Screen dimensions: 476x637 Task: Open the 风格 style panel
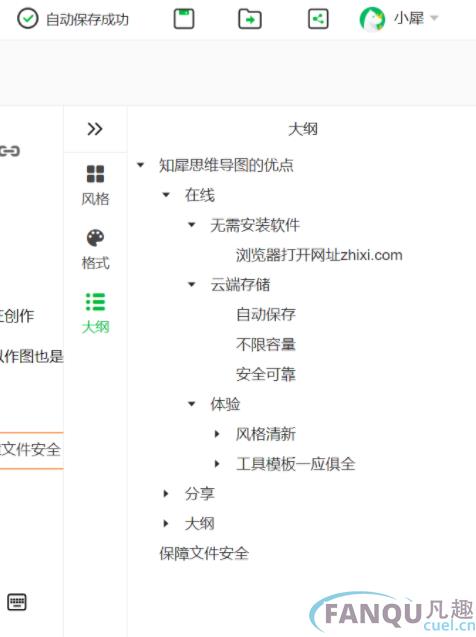95,185
